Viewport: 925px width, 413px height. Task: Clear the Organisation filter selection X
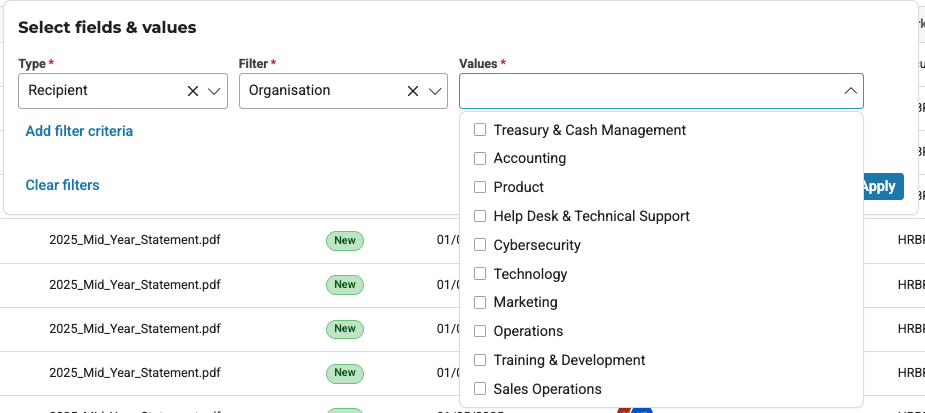(413, 91)
